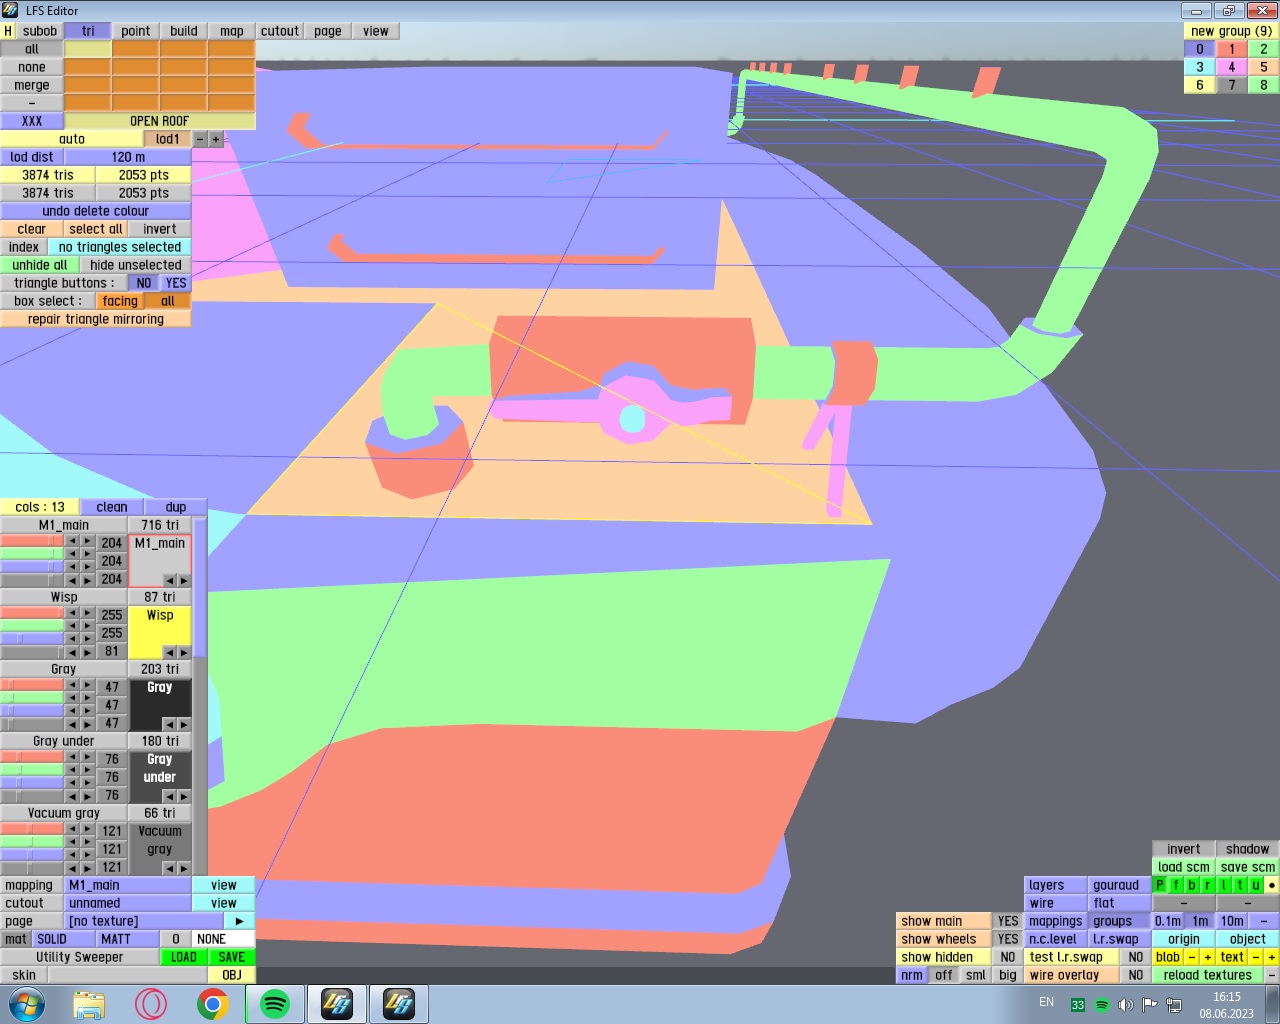Select the underside view 'u' button
The width and height of the screenshot is (1280, 1024).
pos(1256,885)
